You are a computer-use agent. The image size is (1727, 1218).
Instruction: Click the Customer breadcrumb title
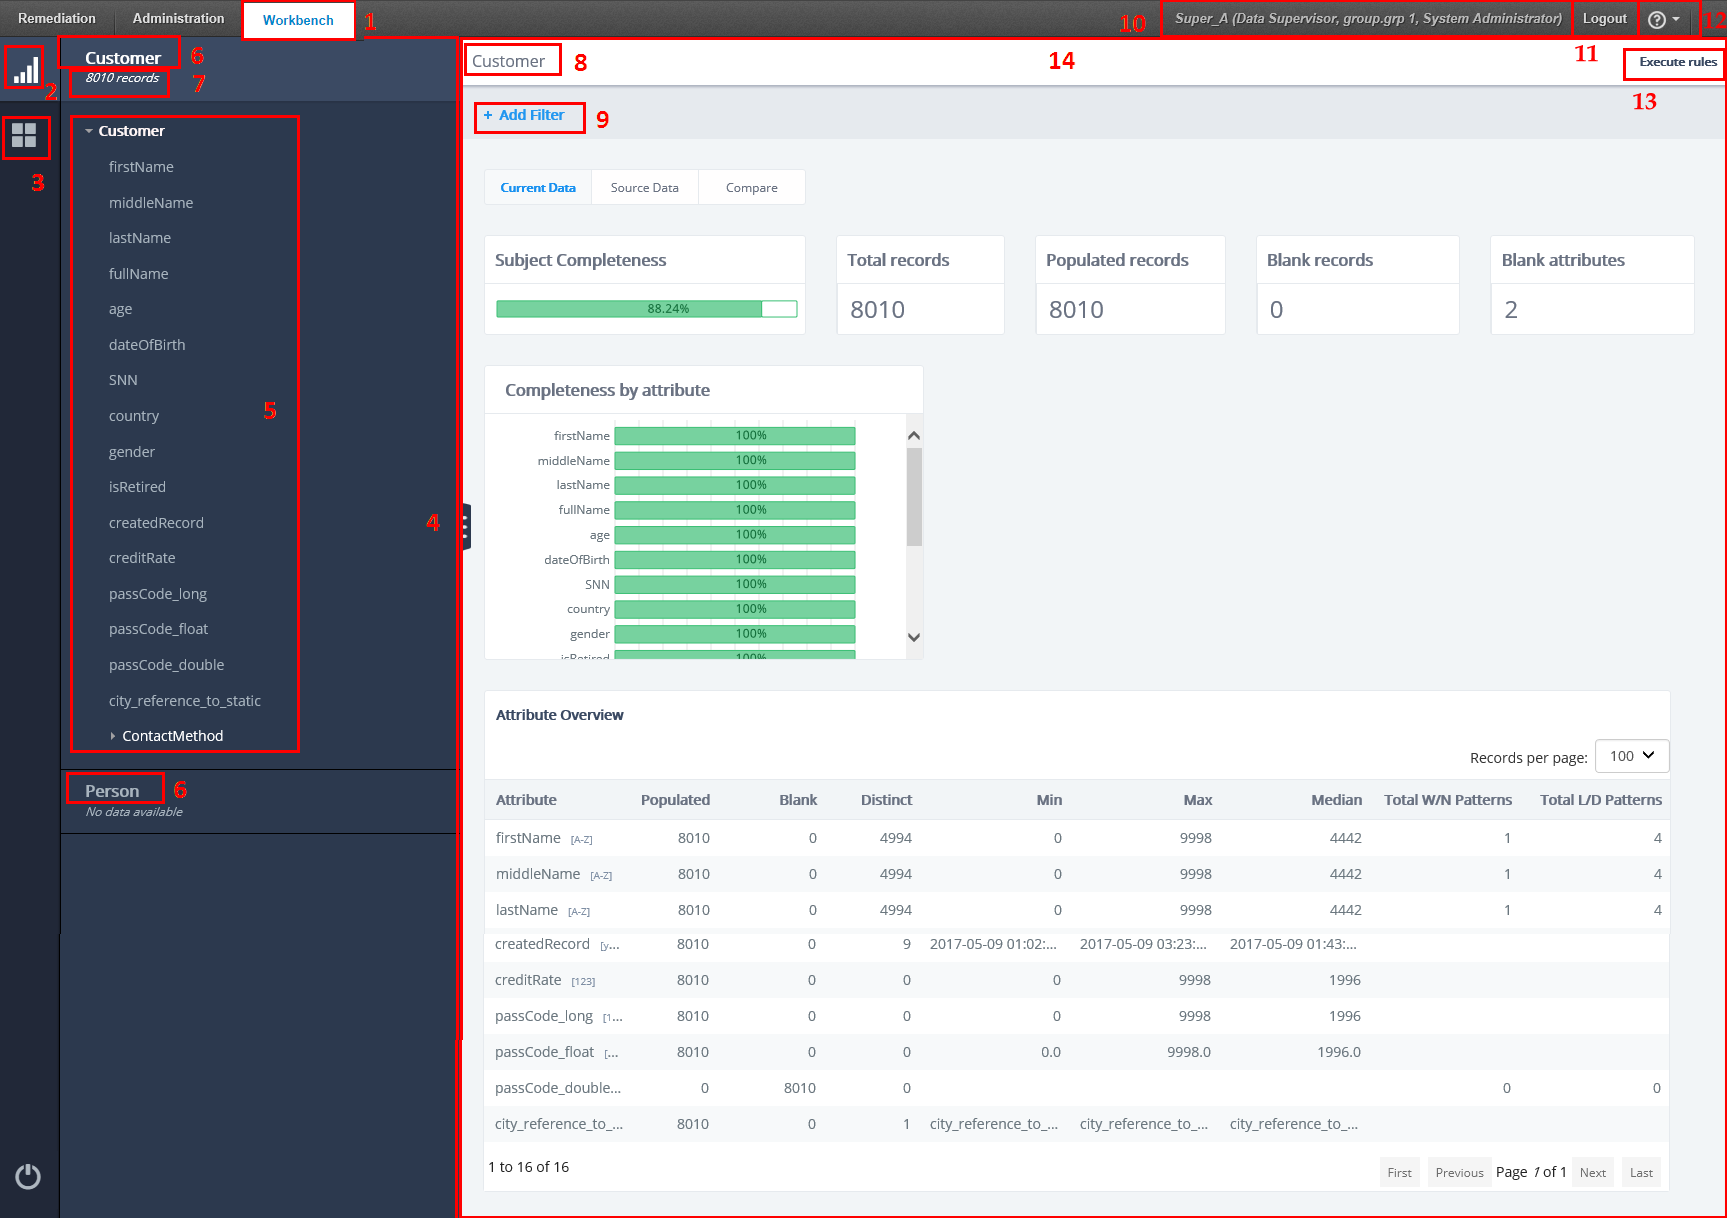(x=508, y=61)
